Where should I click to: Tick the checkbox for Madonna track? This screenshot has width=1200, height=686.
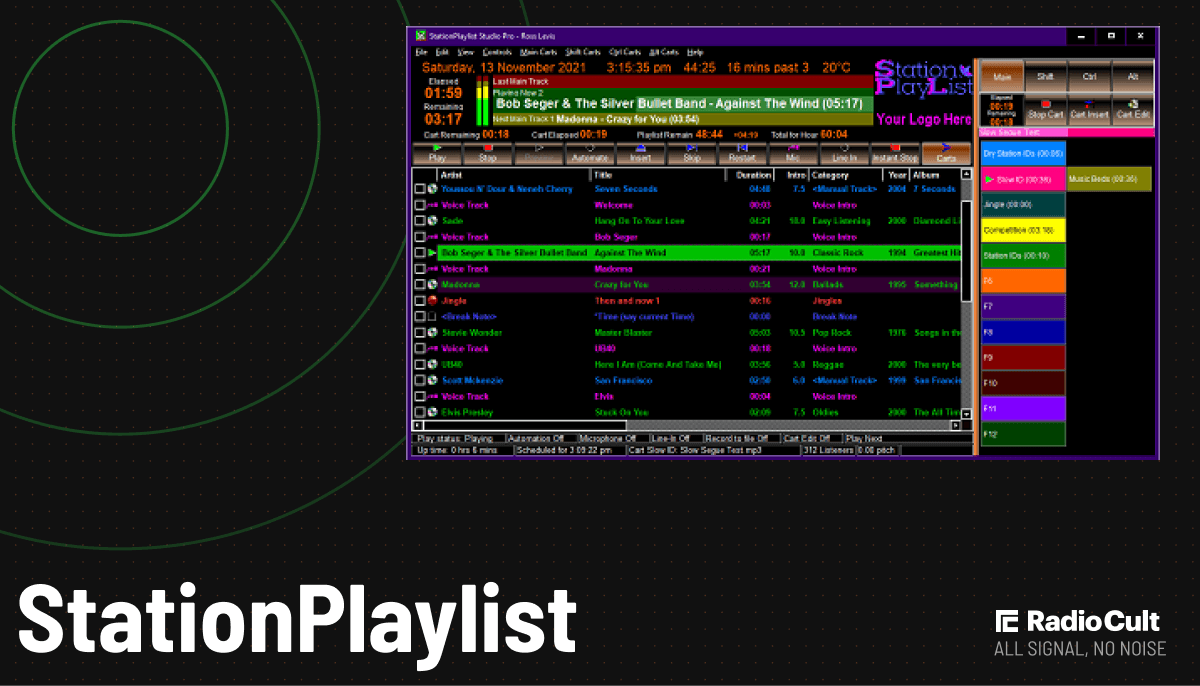[x=420, y=285]
